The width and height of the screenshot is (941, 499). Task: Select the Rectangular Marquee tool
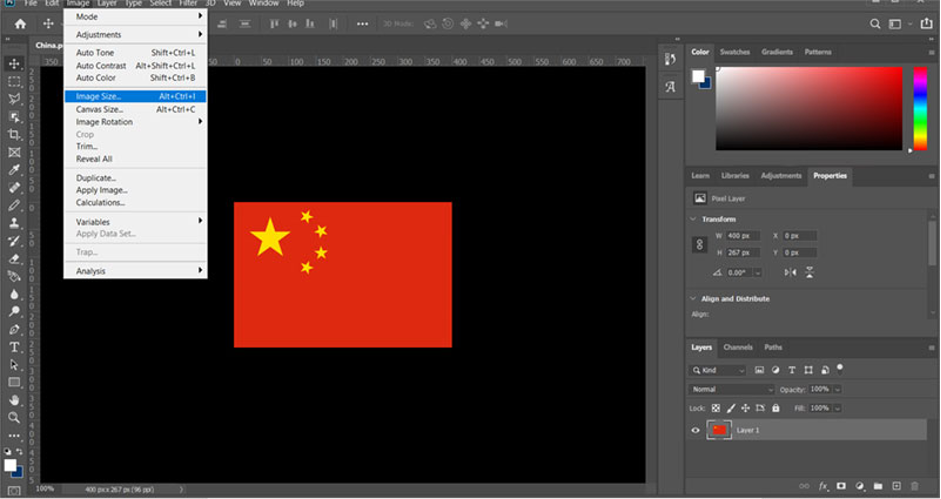[x=14, y=82]
